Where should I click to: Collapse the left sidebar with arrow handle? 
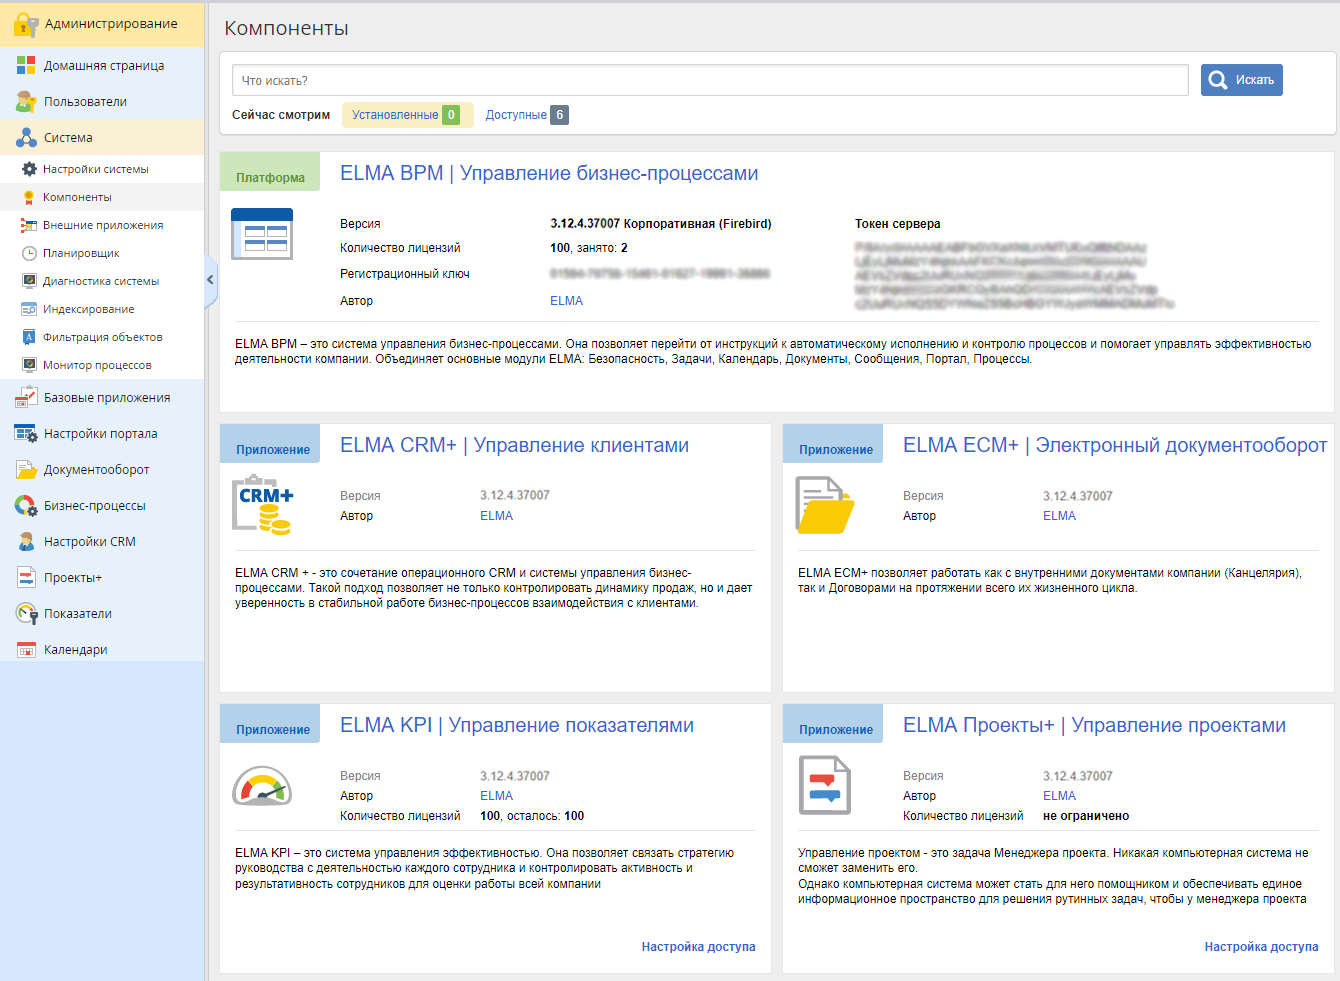(x=210, y=280)
